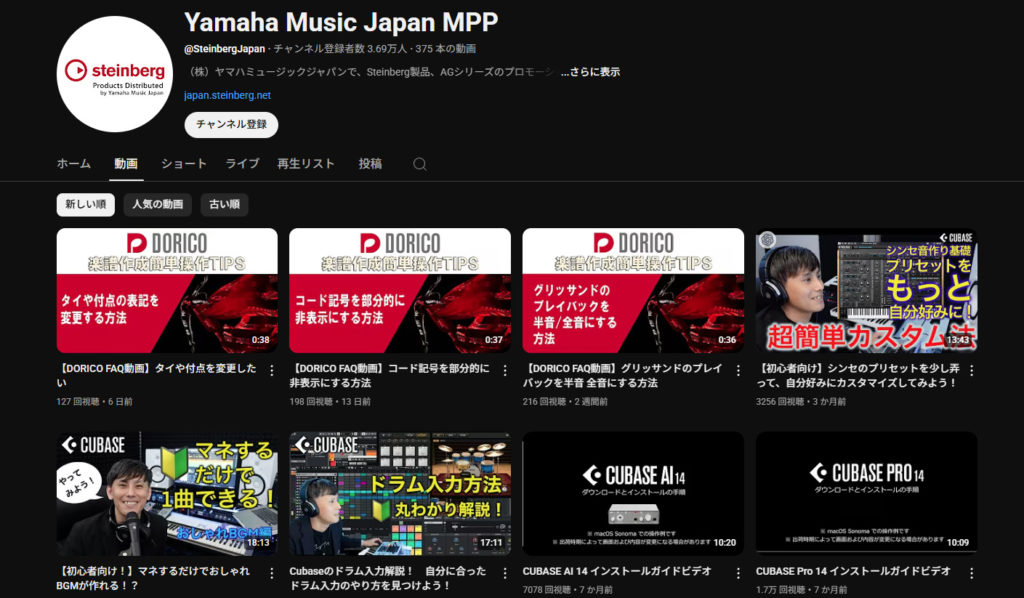This screenshot has width=1024, height=598.
Task: Open options menu for タイや付点 DORICO video
Action: click(x=271, y=370)
